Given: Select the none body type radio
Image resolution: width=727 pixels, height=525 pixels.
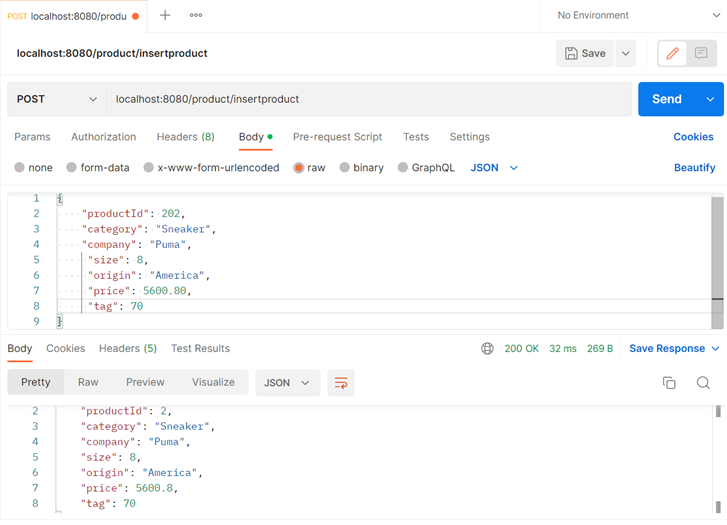Looking at the screenshot, I should coord(19,167).
